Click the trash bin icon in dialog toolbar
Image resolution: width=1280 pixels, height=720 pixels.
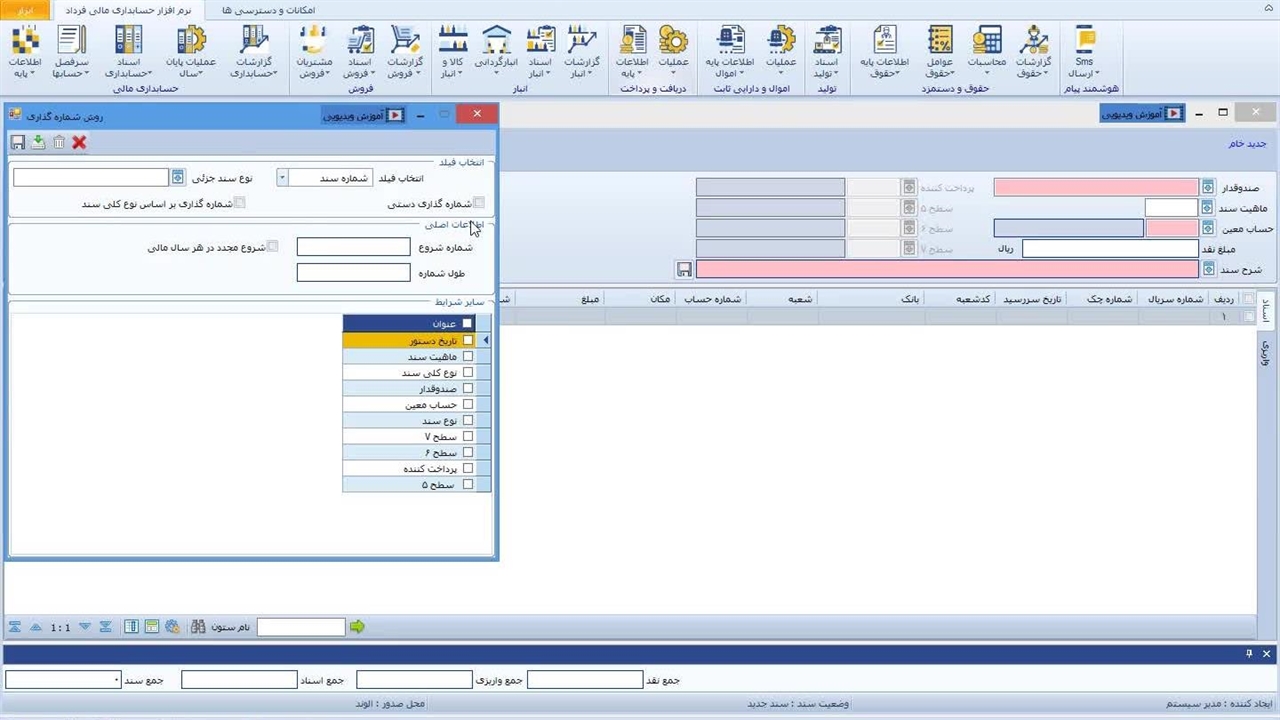pyautogui.click(x=59, y=143)
